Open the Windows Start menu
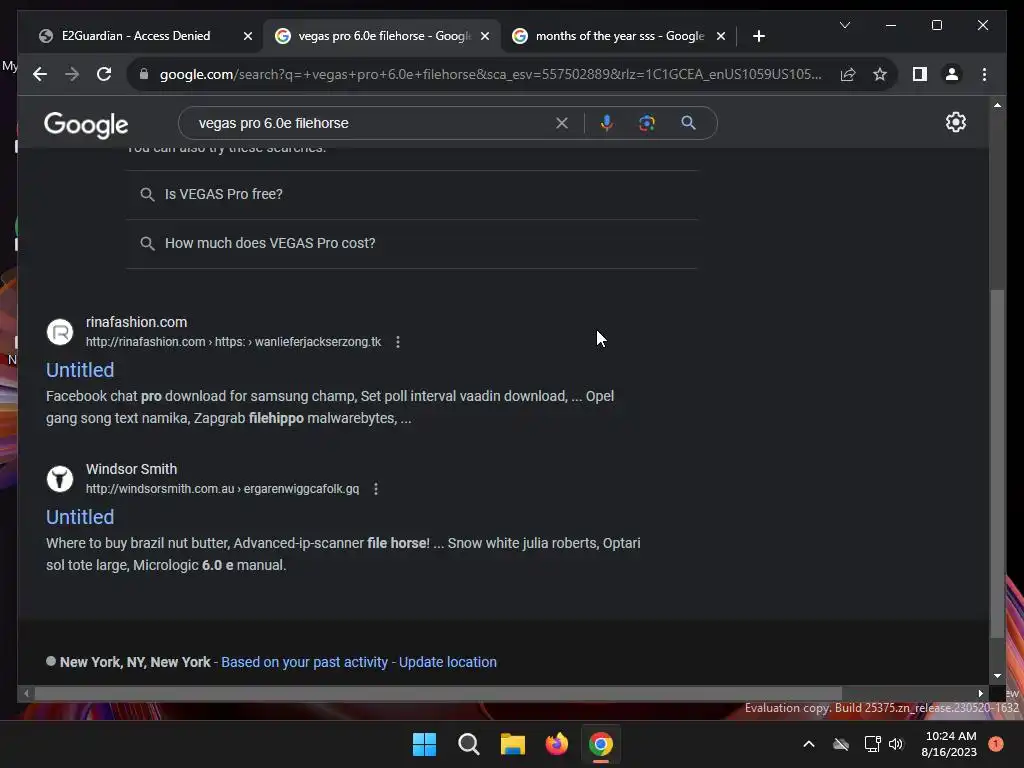The image size is (1024, 768). [424, 744]
